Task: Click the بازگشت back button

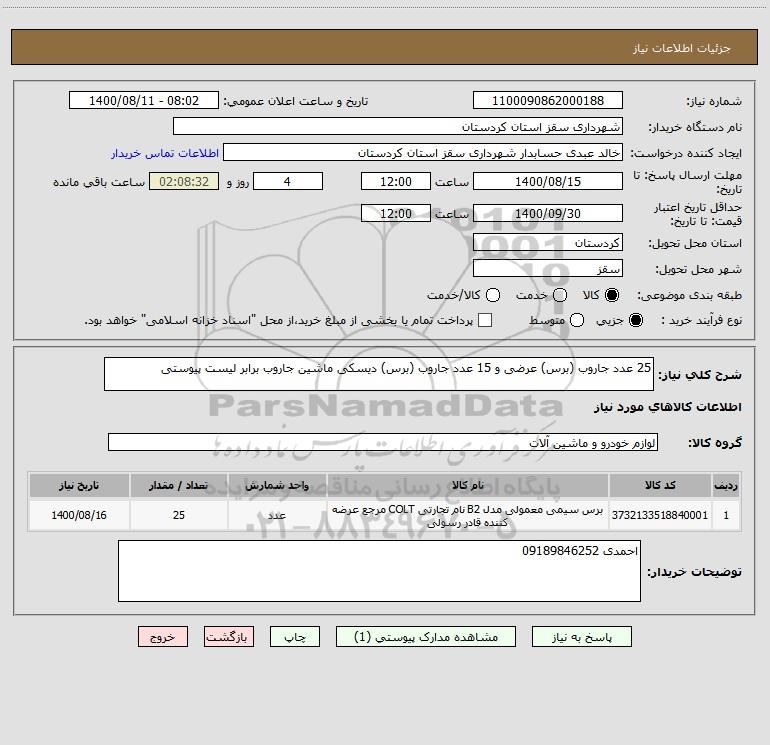Action: coord(229,637)
